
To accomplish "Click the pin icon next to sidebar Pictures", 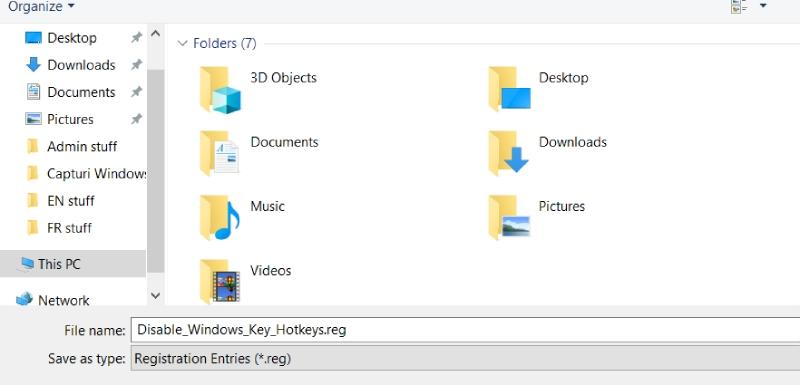I will coord(136,119).
